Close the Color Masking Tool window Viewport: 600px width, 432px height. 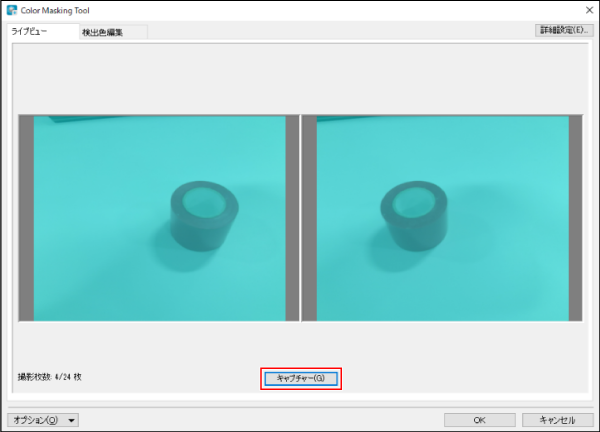click(589, 10)
